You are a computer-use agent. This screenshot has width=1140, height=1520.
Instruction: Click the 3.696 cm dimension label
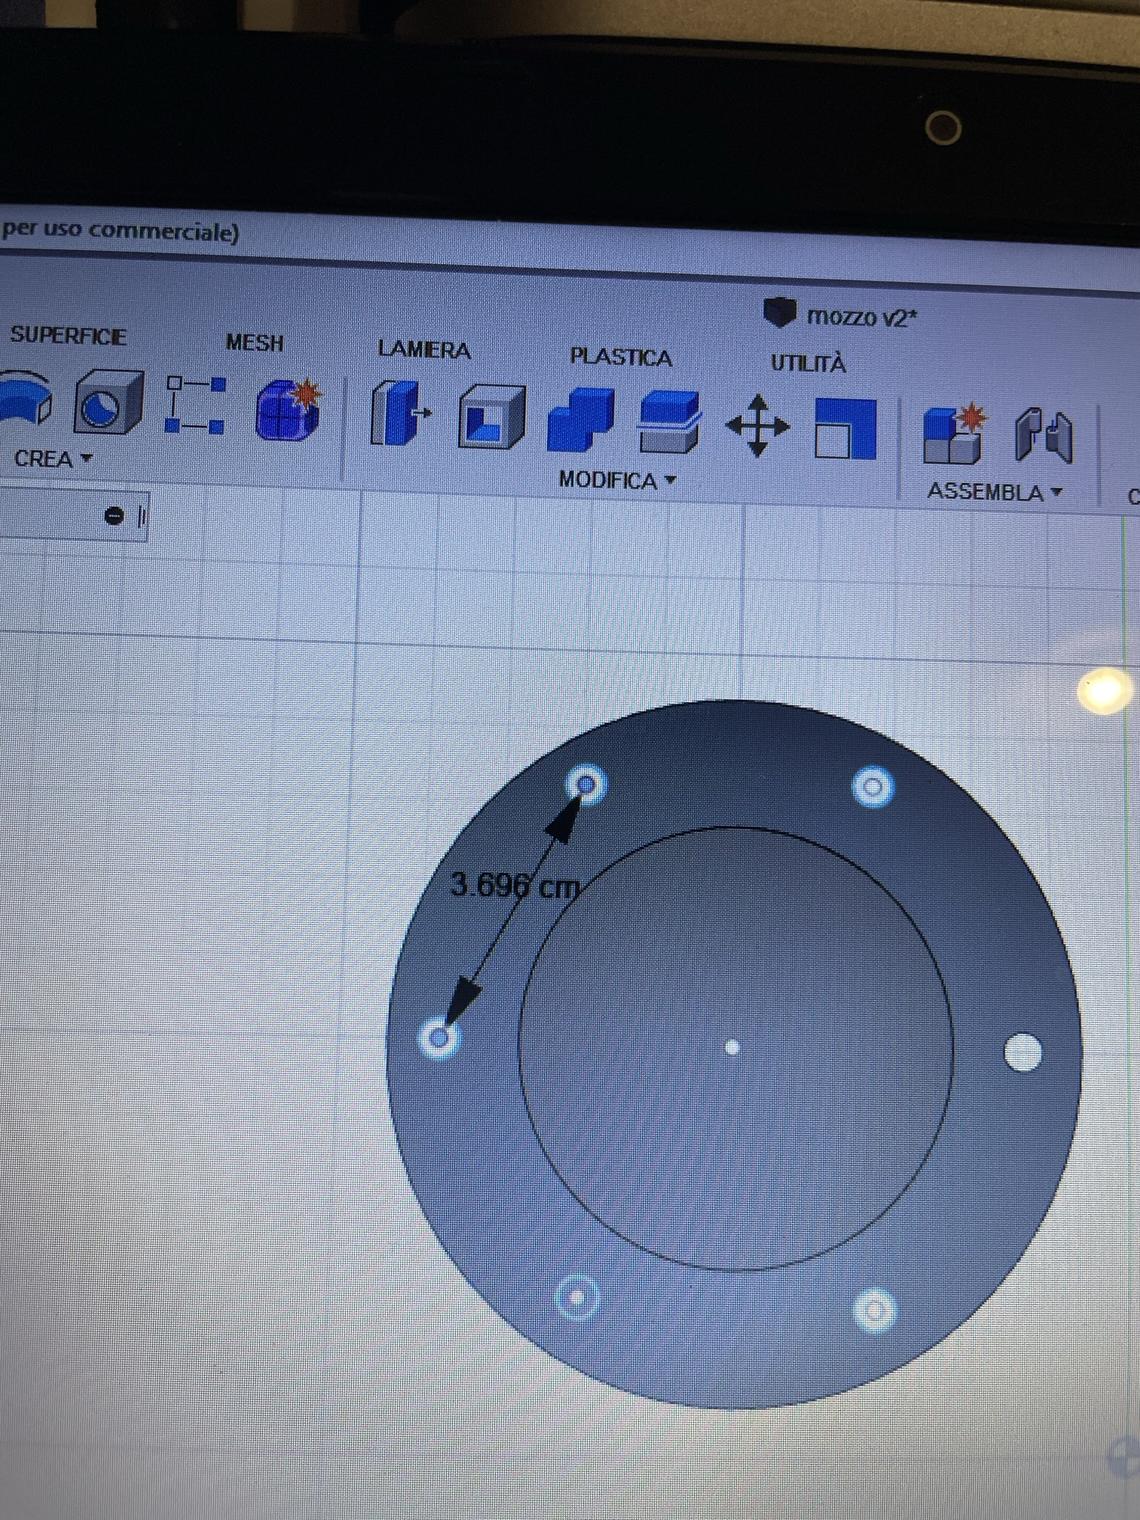coord(514,885)
